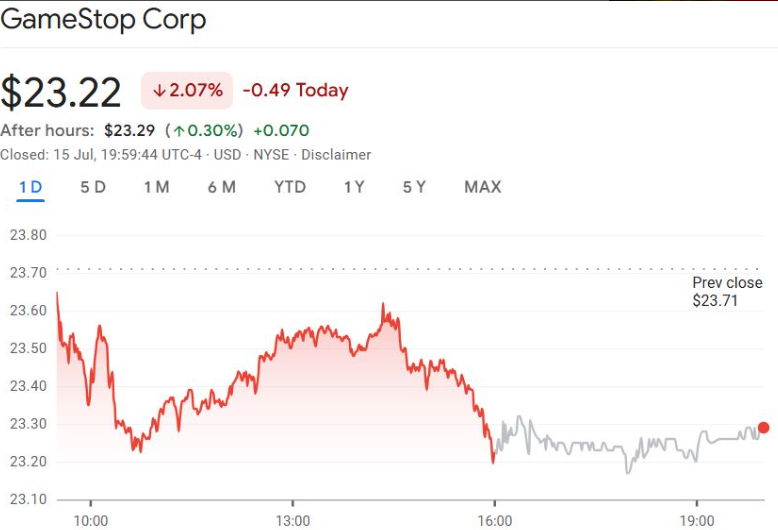Show the 5Y price history

[414, 187]
